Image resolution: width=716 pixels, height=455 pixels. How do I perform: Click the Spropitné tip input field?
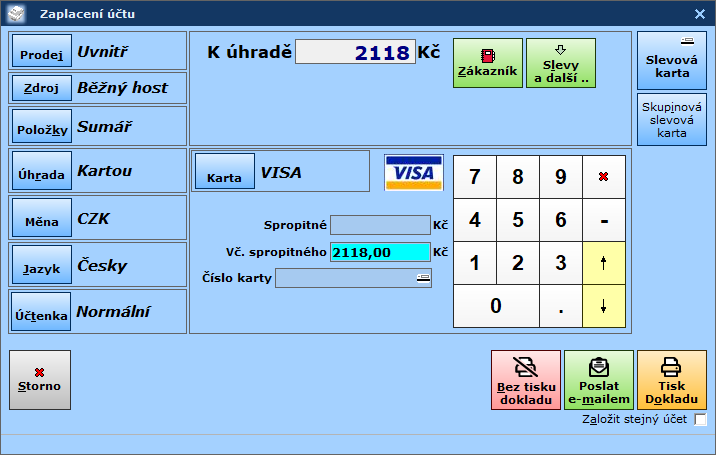point(380,225)
